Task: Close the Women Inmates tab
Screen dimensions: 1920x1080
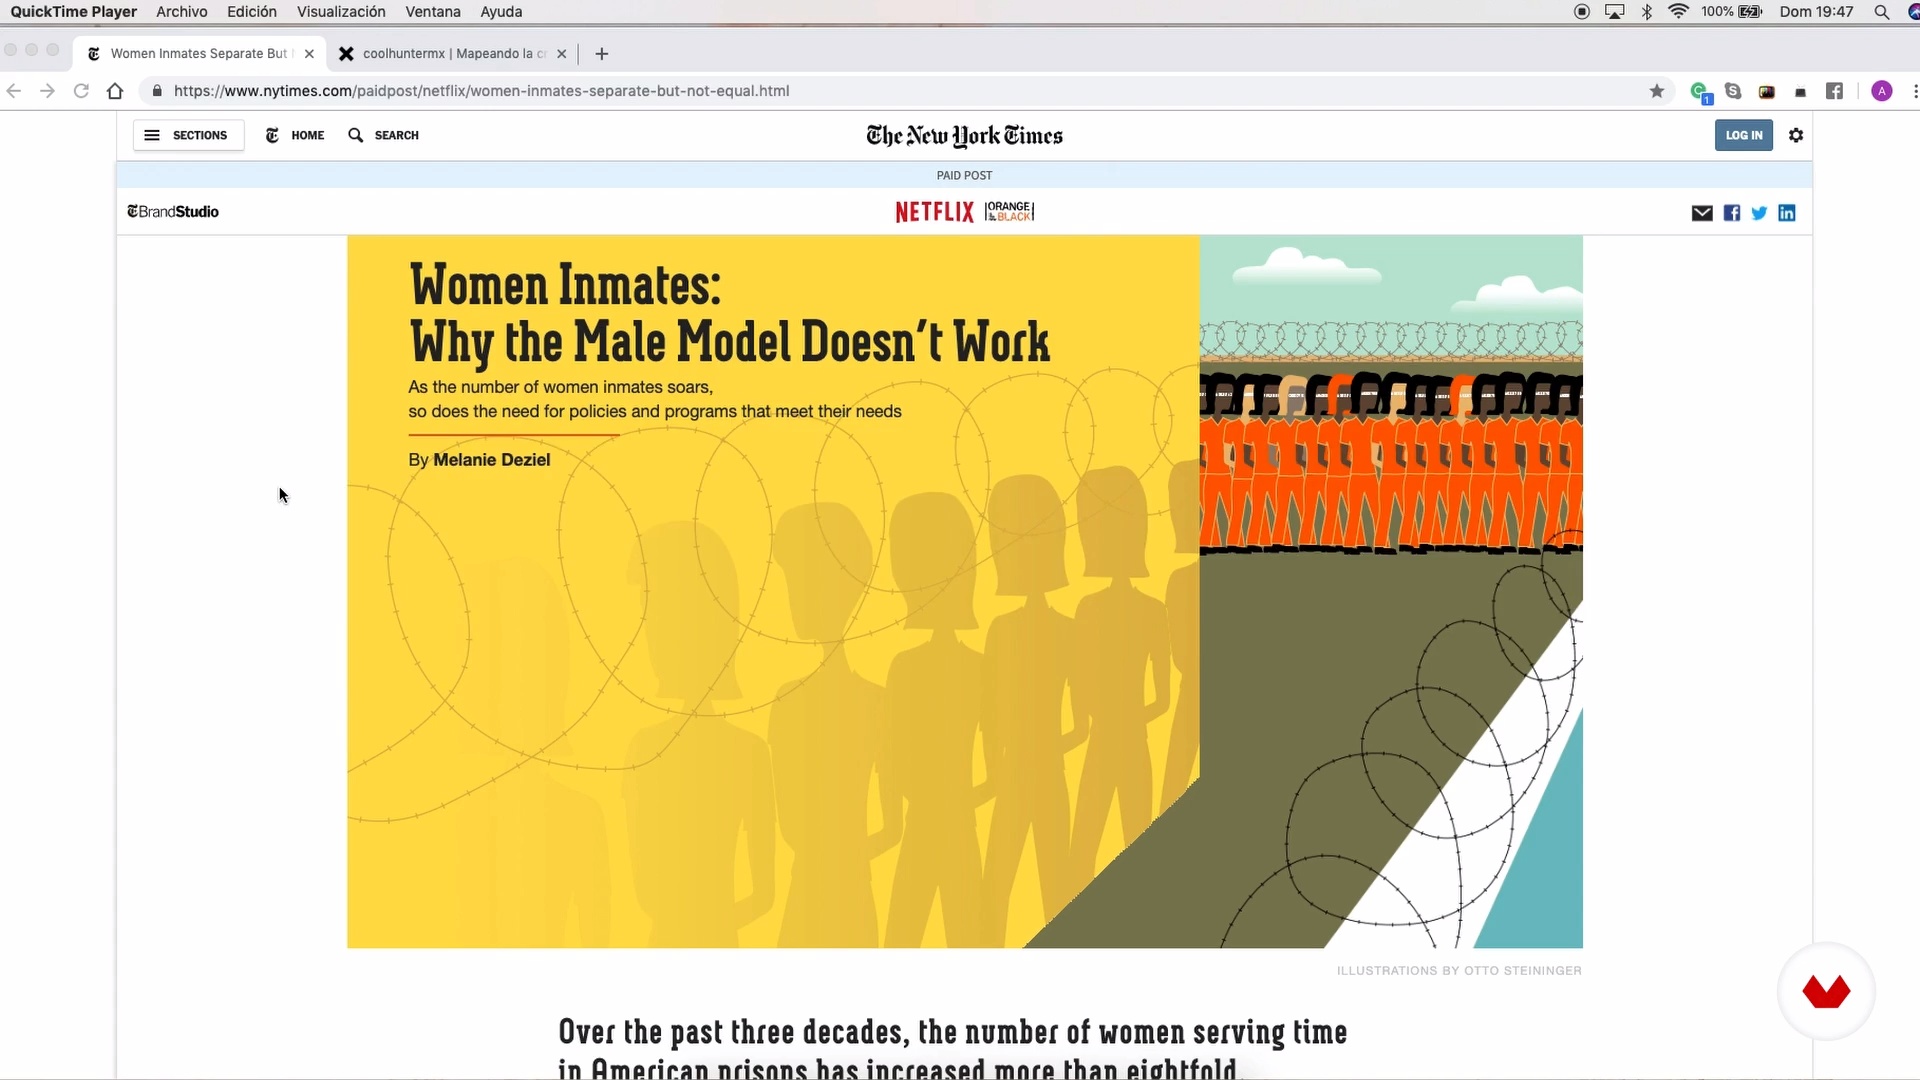Action: click(x=309, y=54)
